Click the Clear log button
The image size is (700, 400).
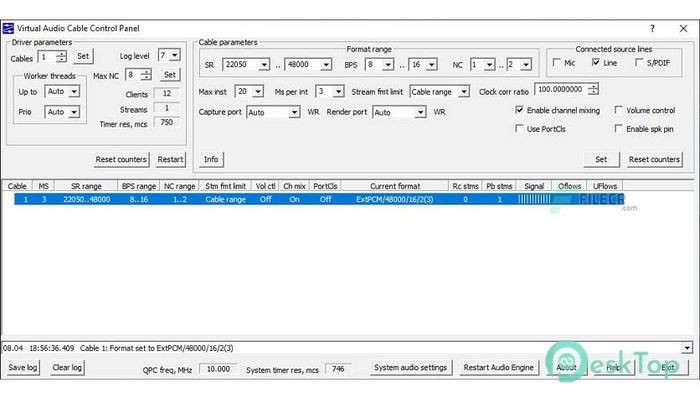pyautogui.click(x=67, y=367)
